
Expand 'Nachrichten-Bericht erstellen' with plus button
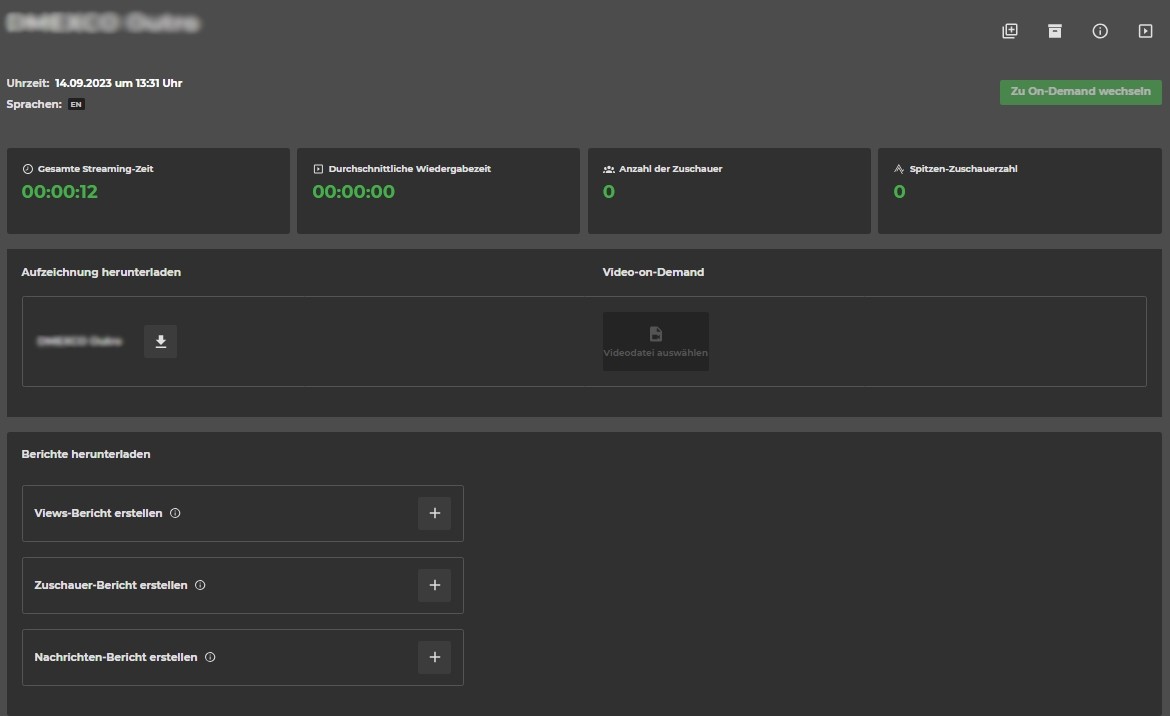434,657
